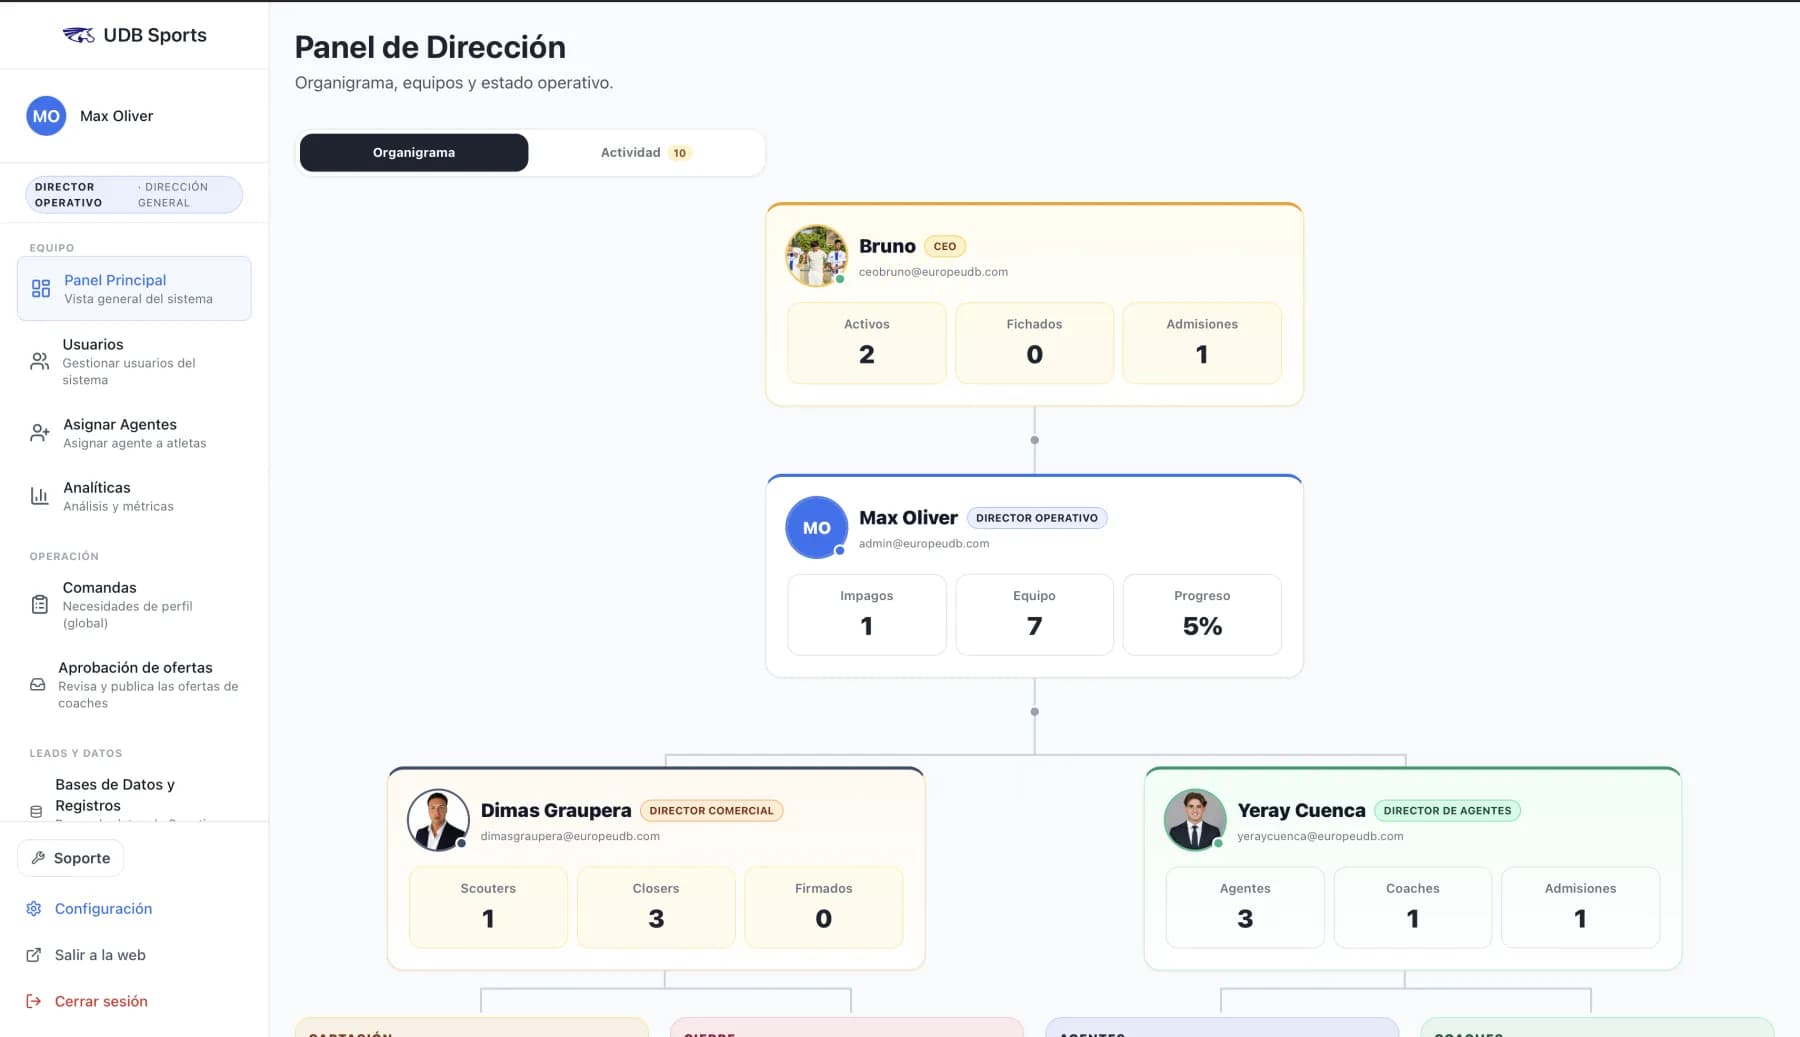Click the Agentes stat card
The height and width of the screenshot is (1037, 1800).
[1245, 907]
